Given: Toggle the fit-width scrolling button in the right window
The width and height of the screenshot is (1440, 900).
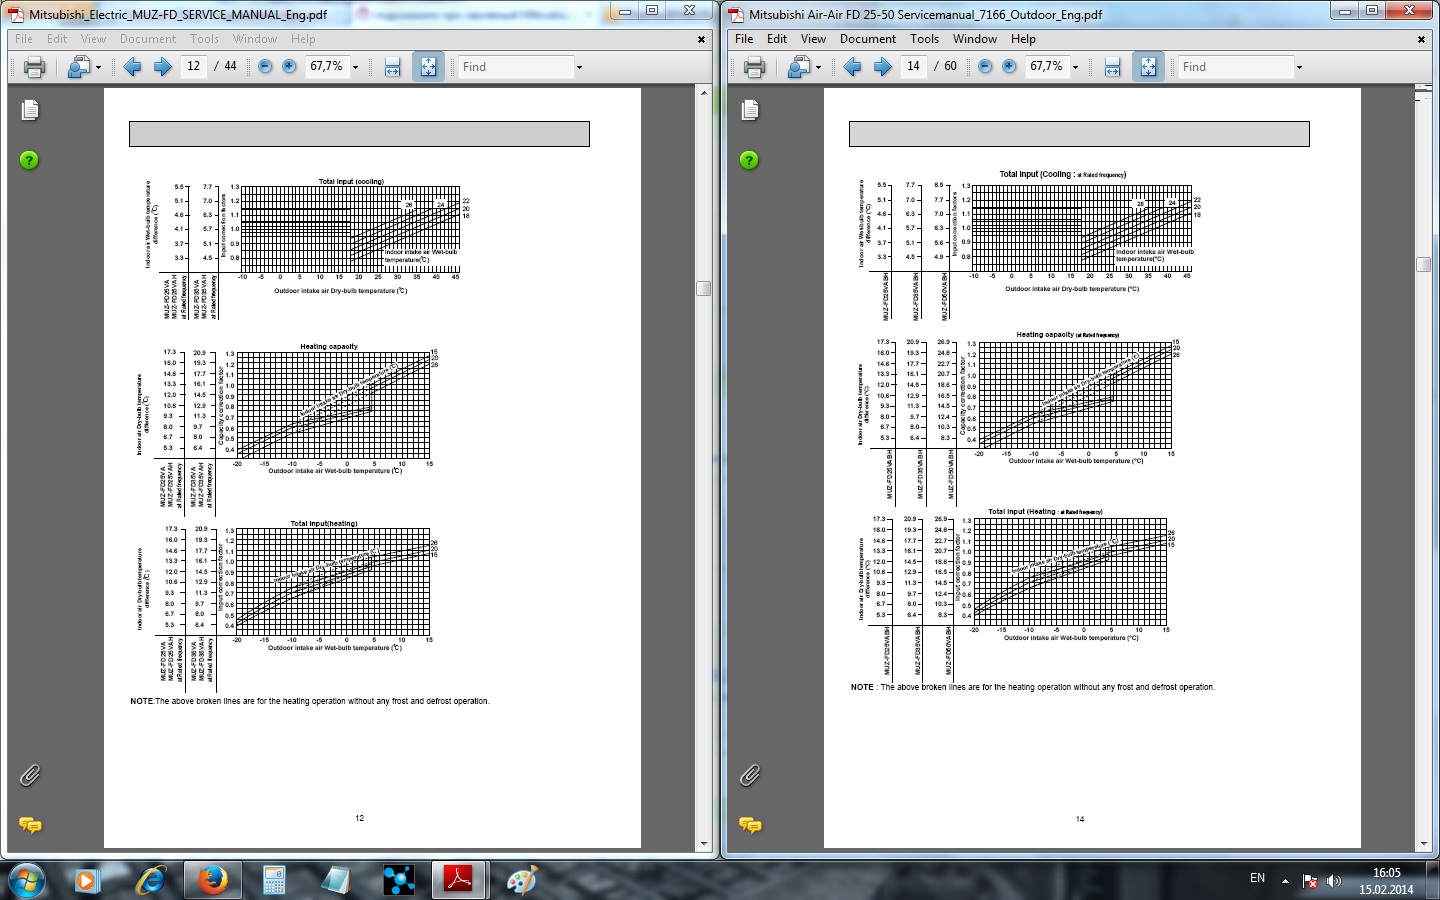Looking at the screenshot, I should tap(1112, 67).
